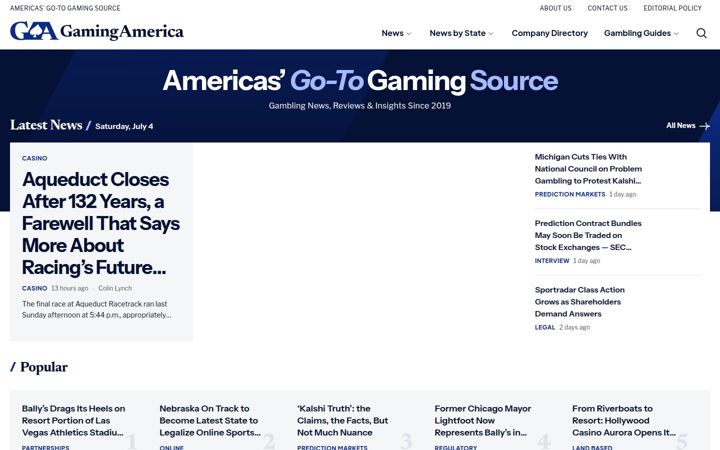
Task: Click the CASINO tag above the Aqueduct headline
Action: 34,158
